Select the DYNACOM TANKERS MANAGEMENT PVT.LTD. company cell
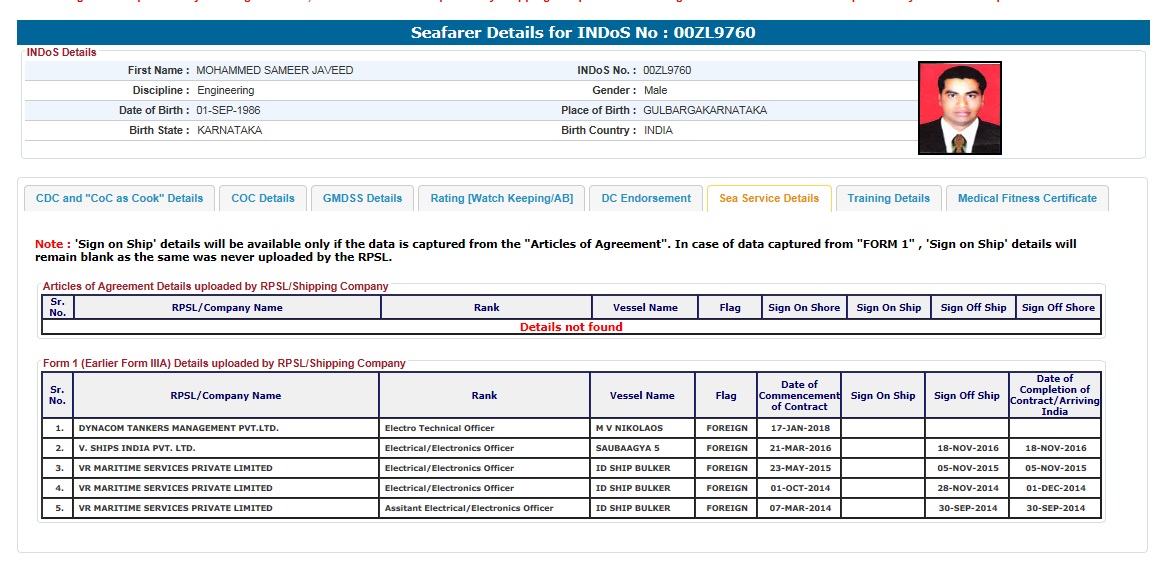Viewport: 1173px width, 575px height. (178, 428)
